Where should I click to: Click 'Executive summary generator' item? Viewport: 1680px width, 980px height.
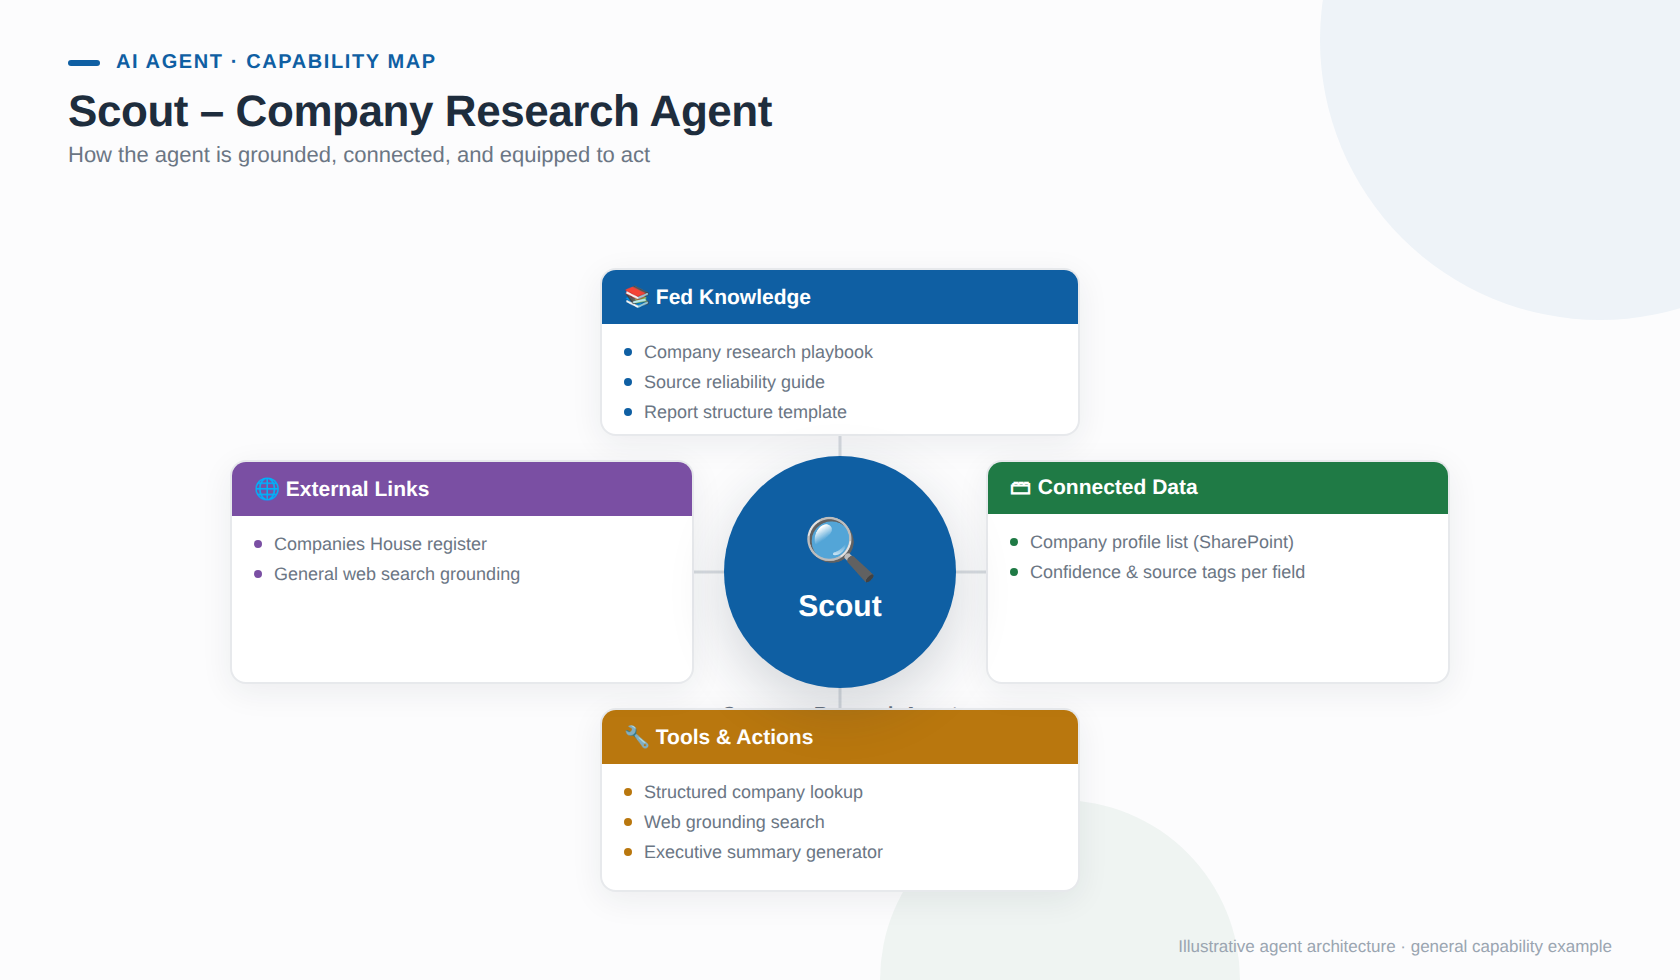[x=763, y=852]
